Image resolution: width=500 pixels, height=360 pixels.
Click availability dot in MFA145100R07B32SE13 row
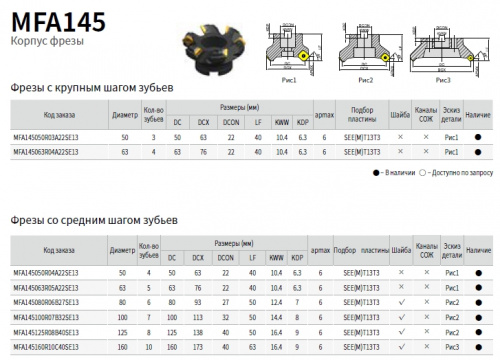479,318
